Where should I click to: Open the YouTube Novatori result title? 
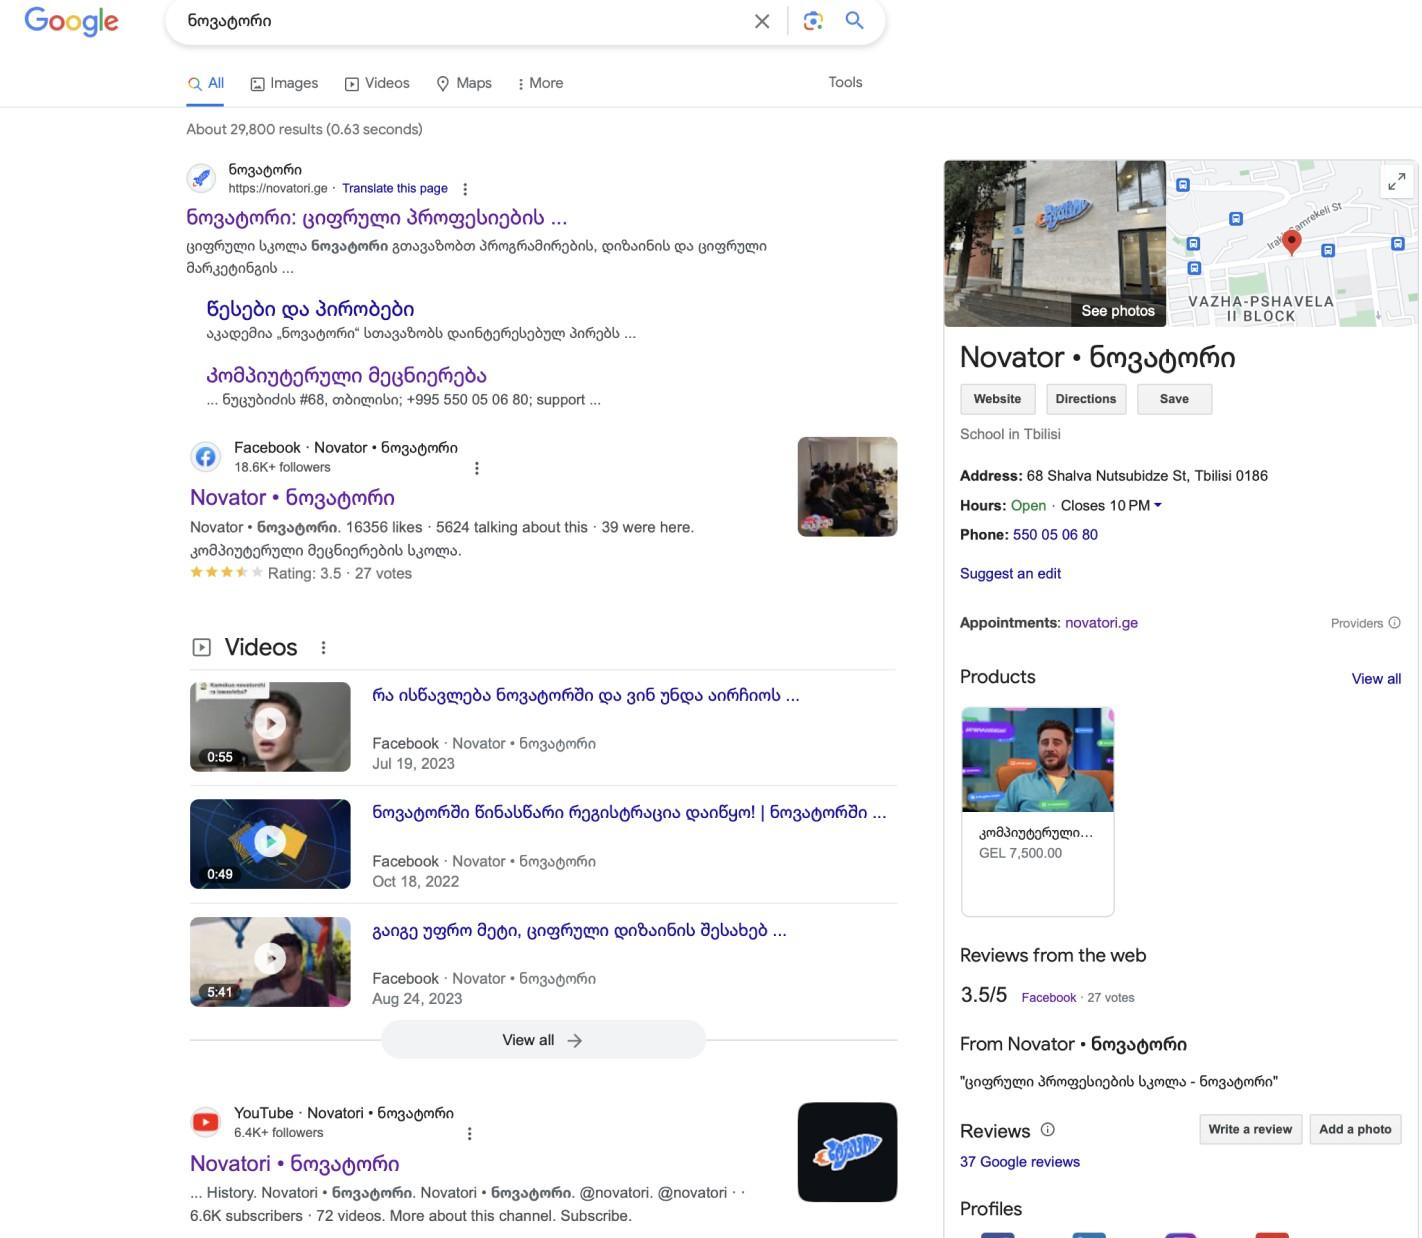tap(294, 1164)
